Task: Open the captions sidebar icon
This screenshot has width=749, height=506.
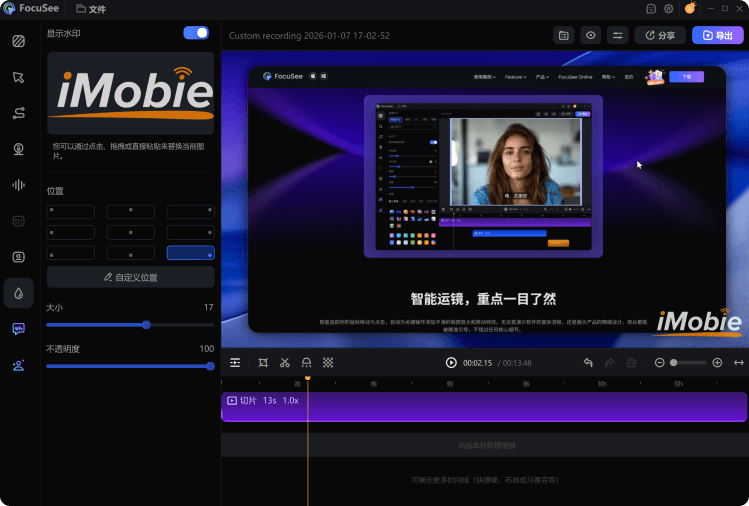Action: click(19, 221)
